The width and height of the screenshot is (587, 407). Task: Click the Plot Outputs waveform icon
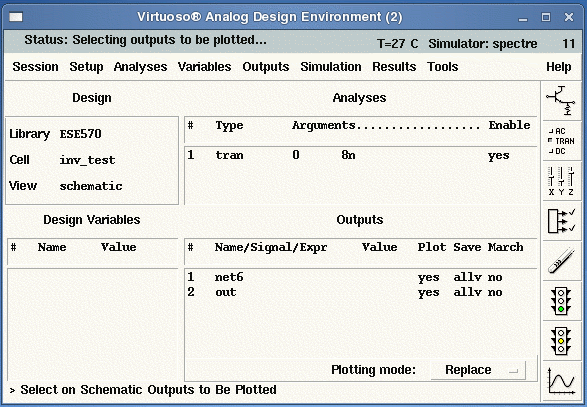pyautogui.click(x=560, y=381)
